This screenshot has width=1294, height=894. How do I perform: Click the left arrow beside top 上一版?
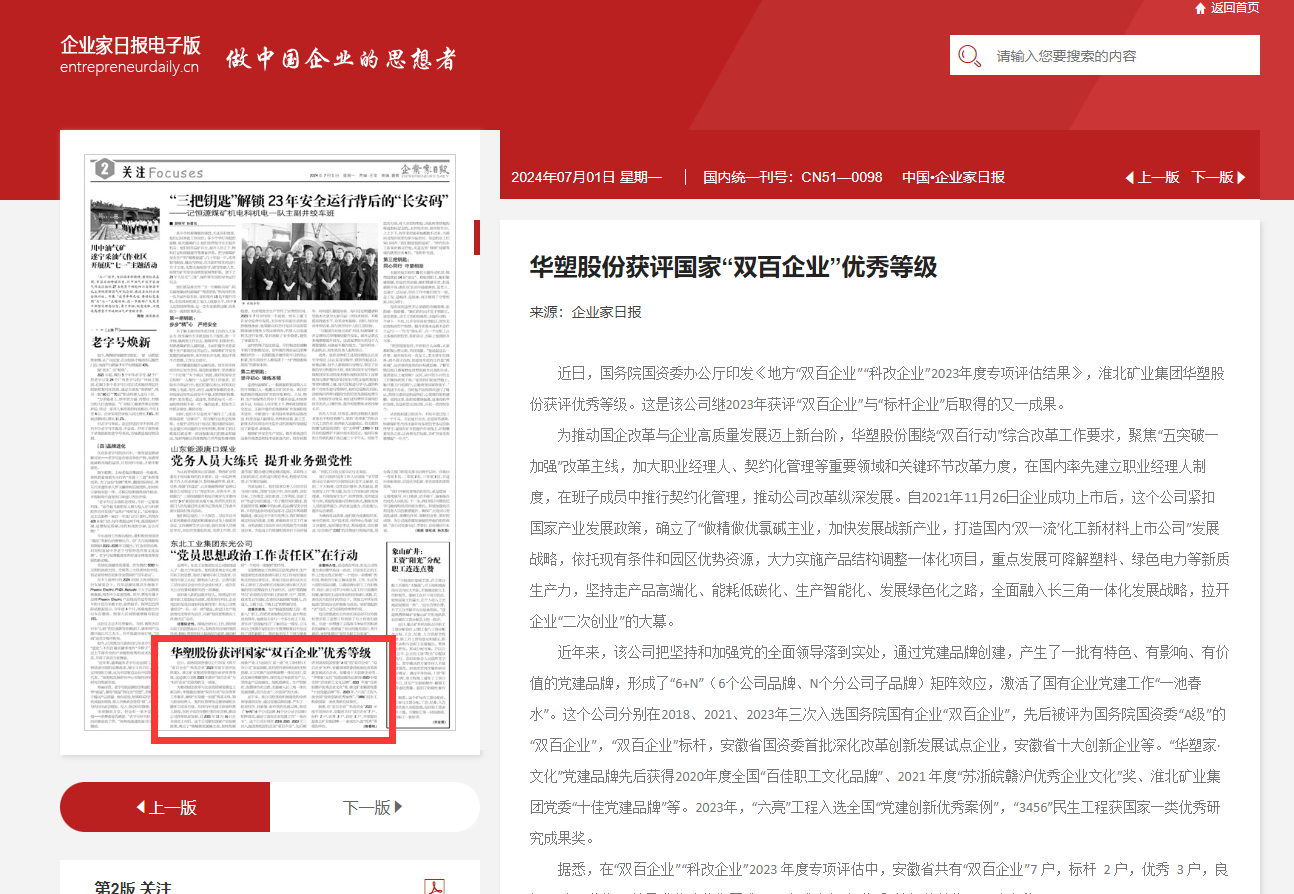1129,177
